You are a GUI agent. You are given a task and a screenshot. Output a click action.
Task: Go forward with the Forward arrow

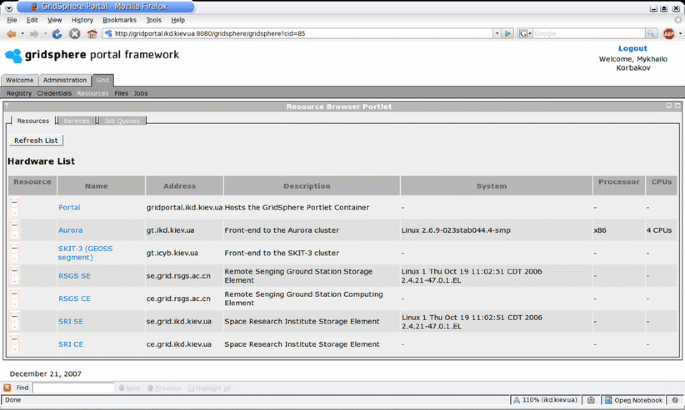(34, 34)
